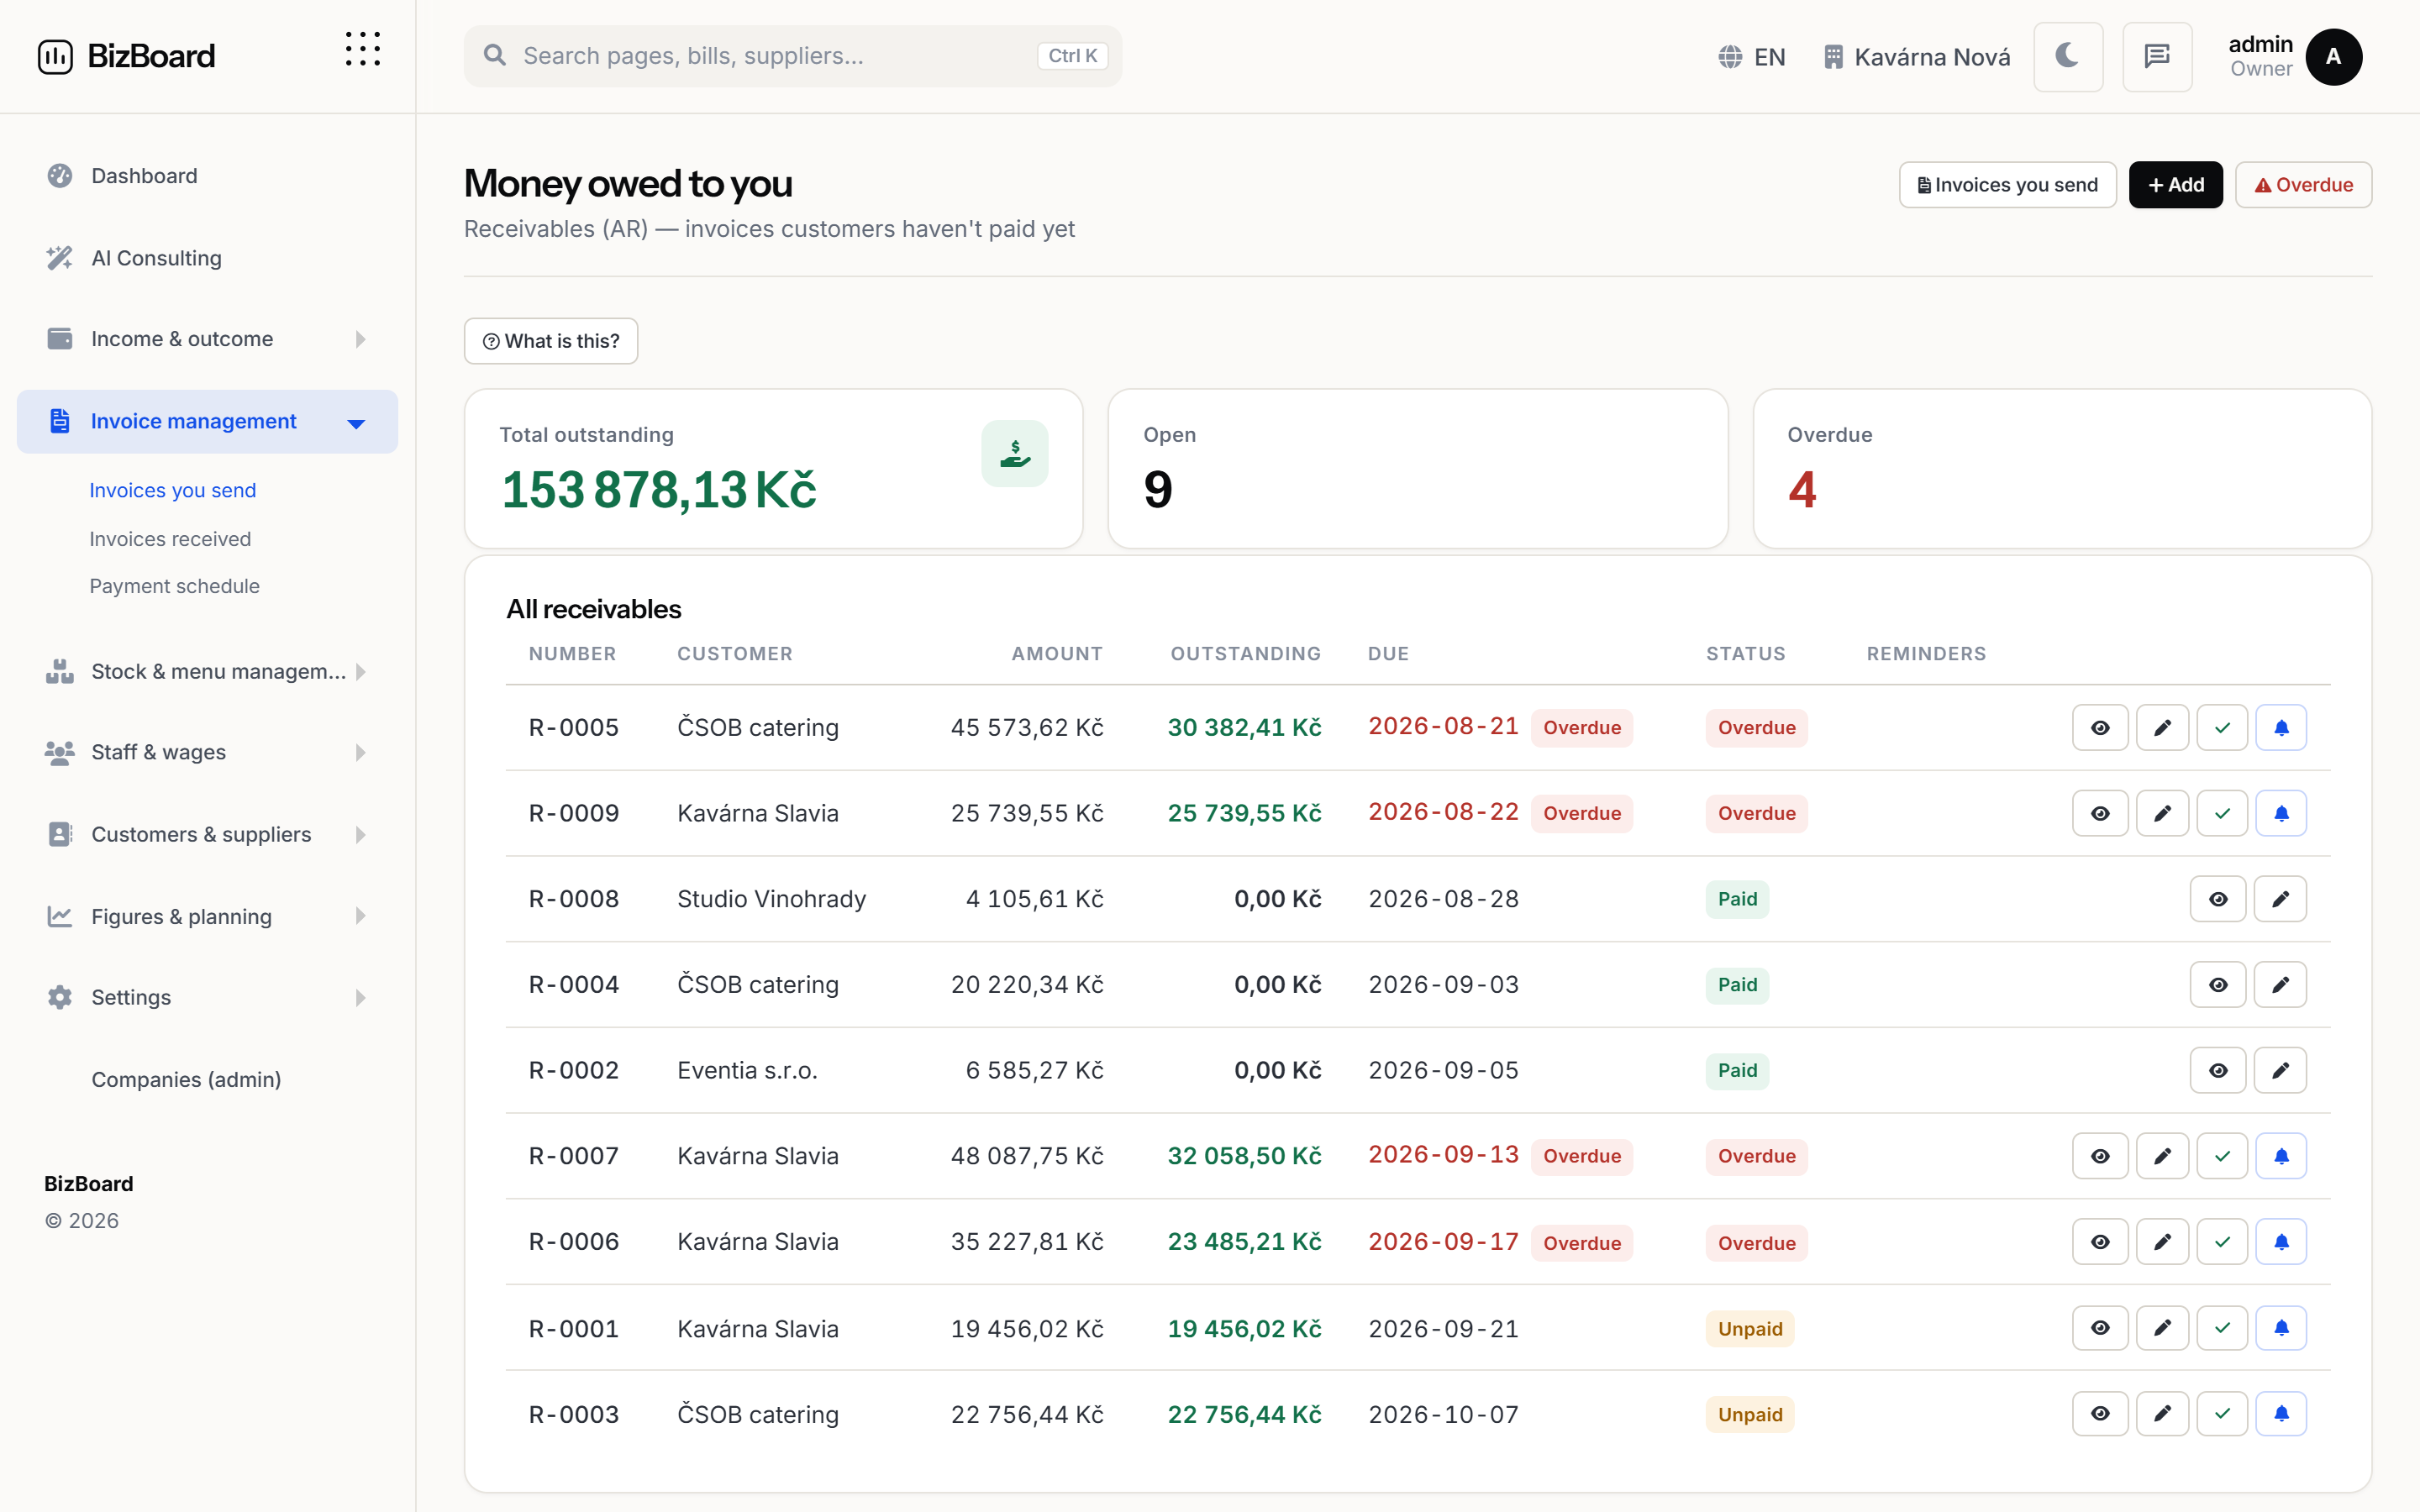Expand the Settings section
This screenshot has width=2420, height=1512.
[207, 997]
